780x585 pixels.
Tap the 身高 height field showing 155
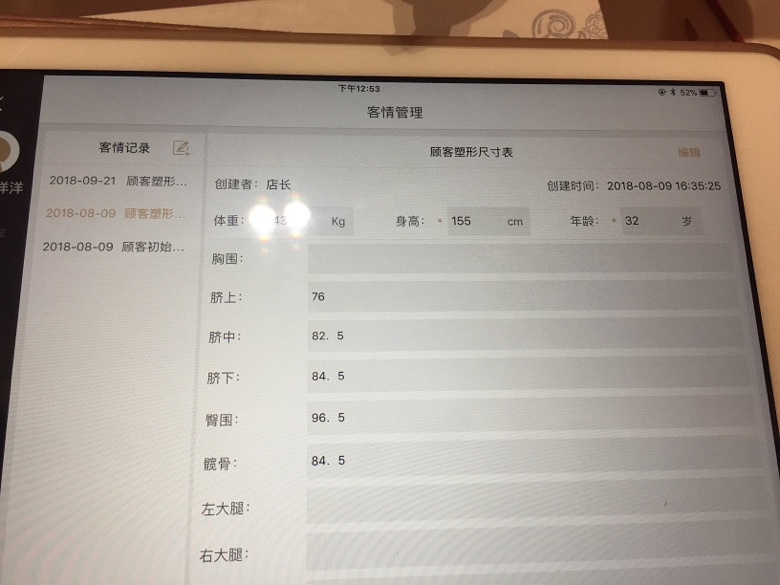click(x=487, y=221)
